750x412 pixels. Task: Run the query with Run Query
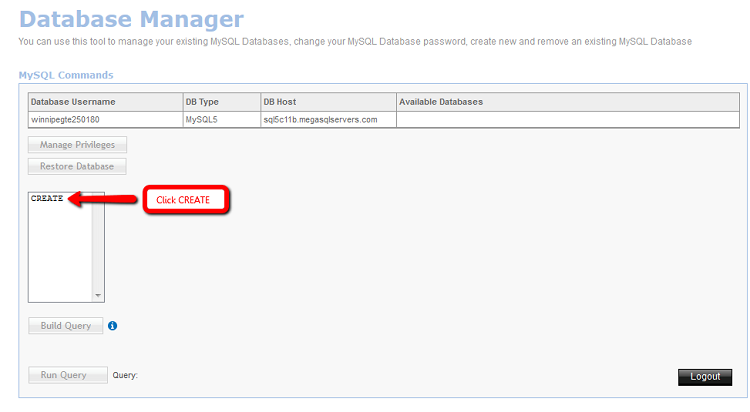tap(68, 375)
